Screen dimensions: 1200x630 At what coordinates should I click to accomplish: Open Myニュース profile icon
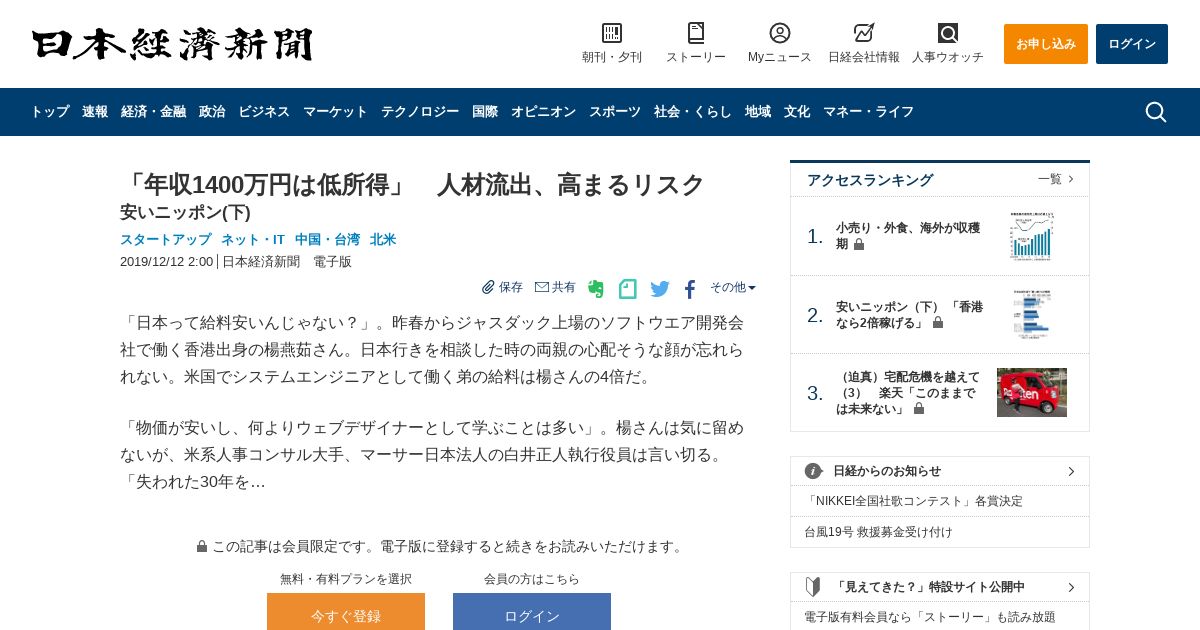point(780,33)
